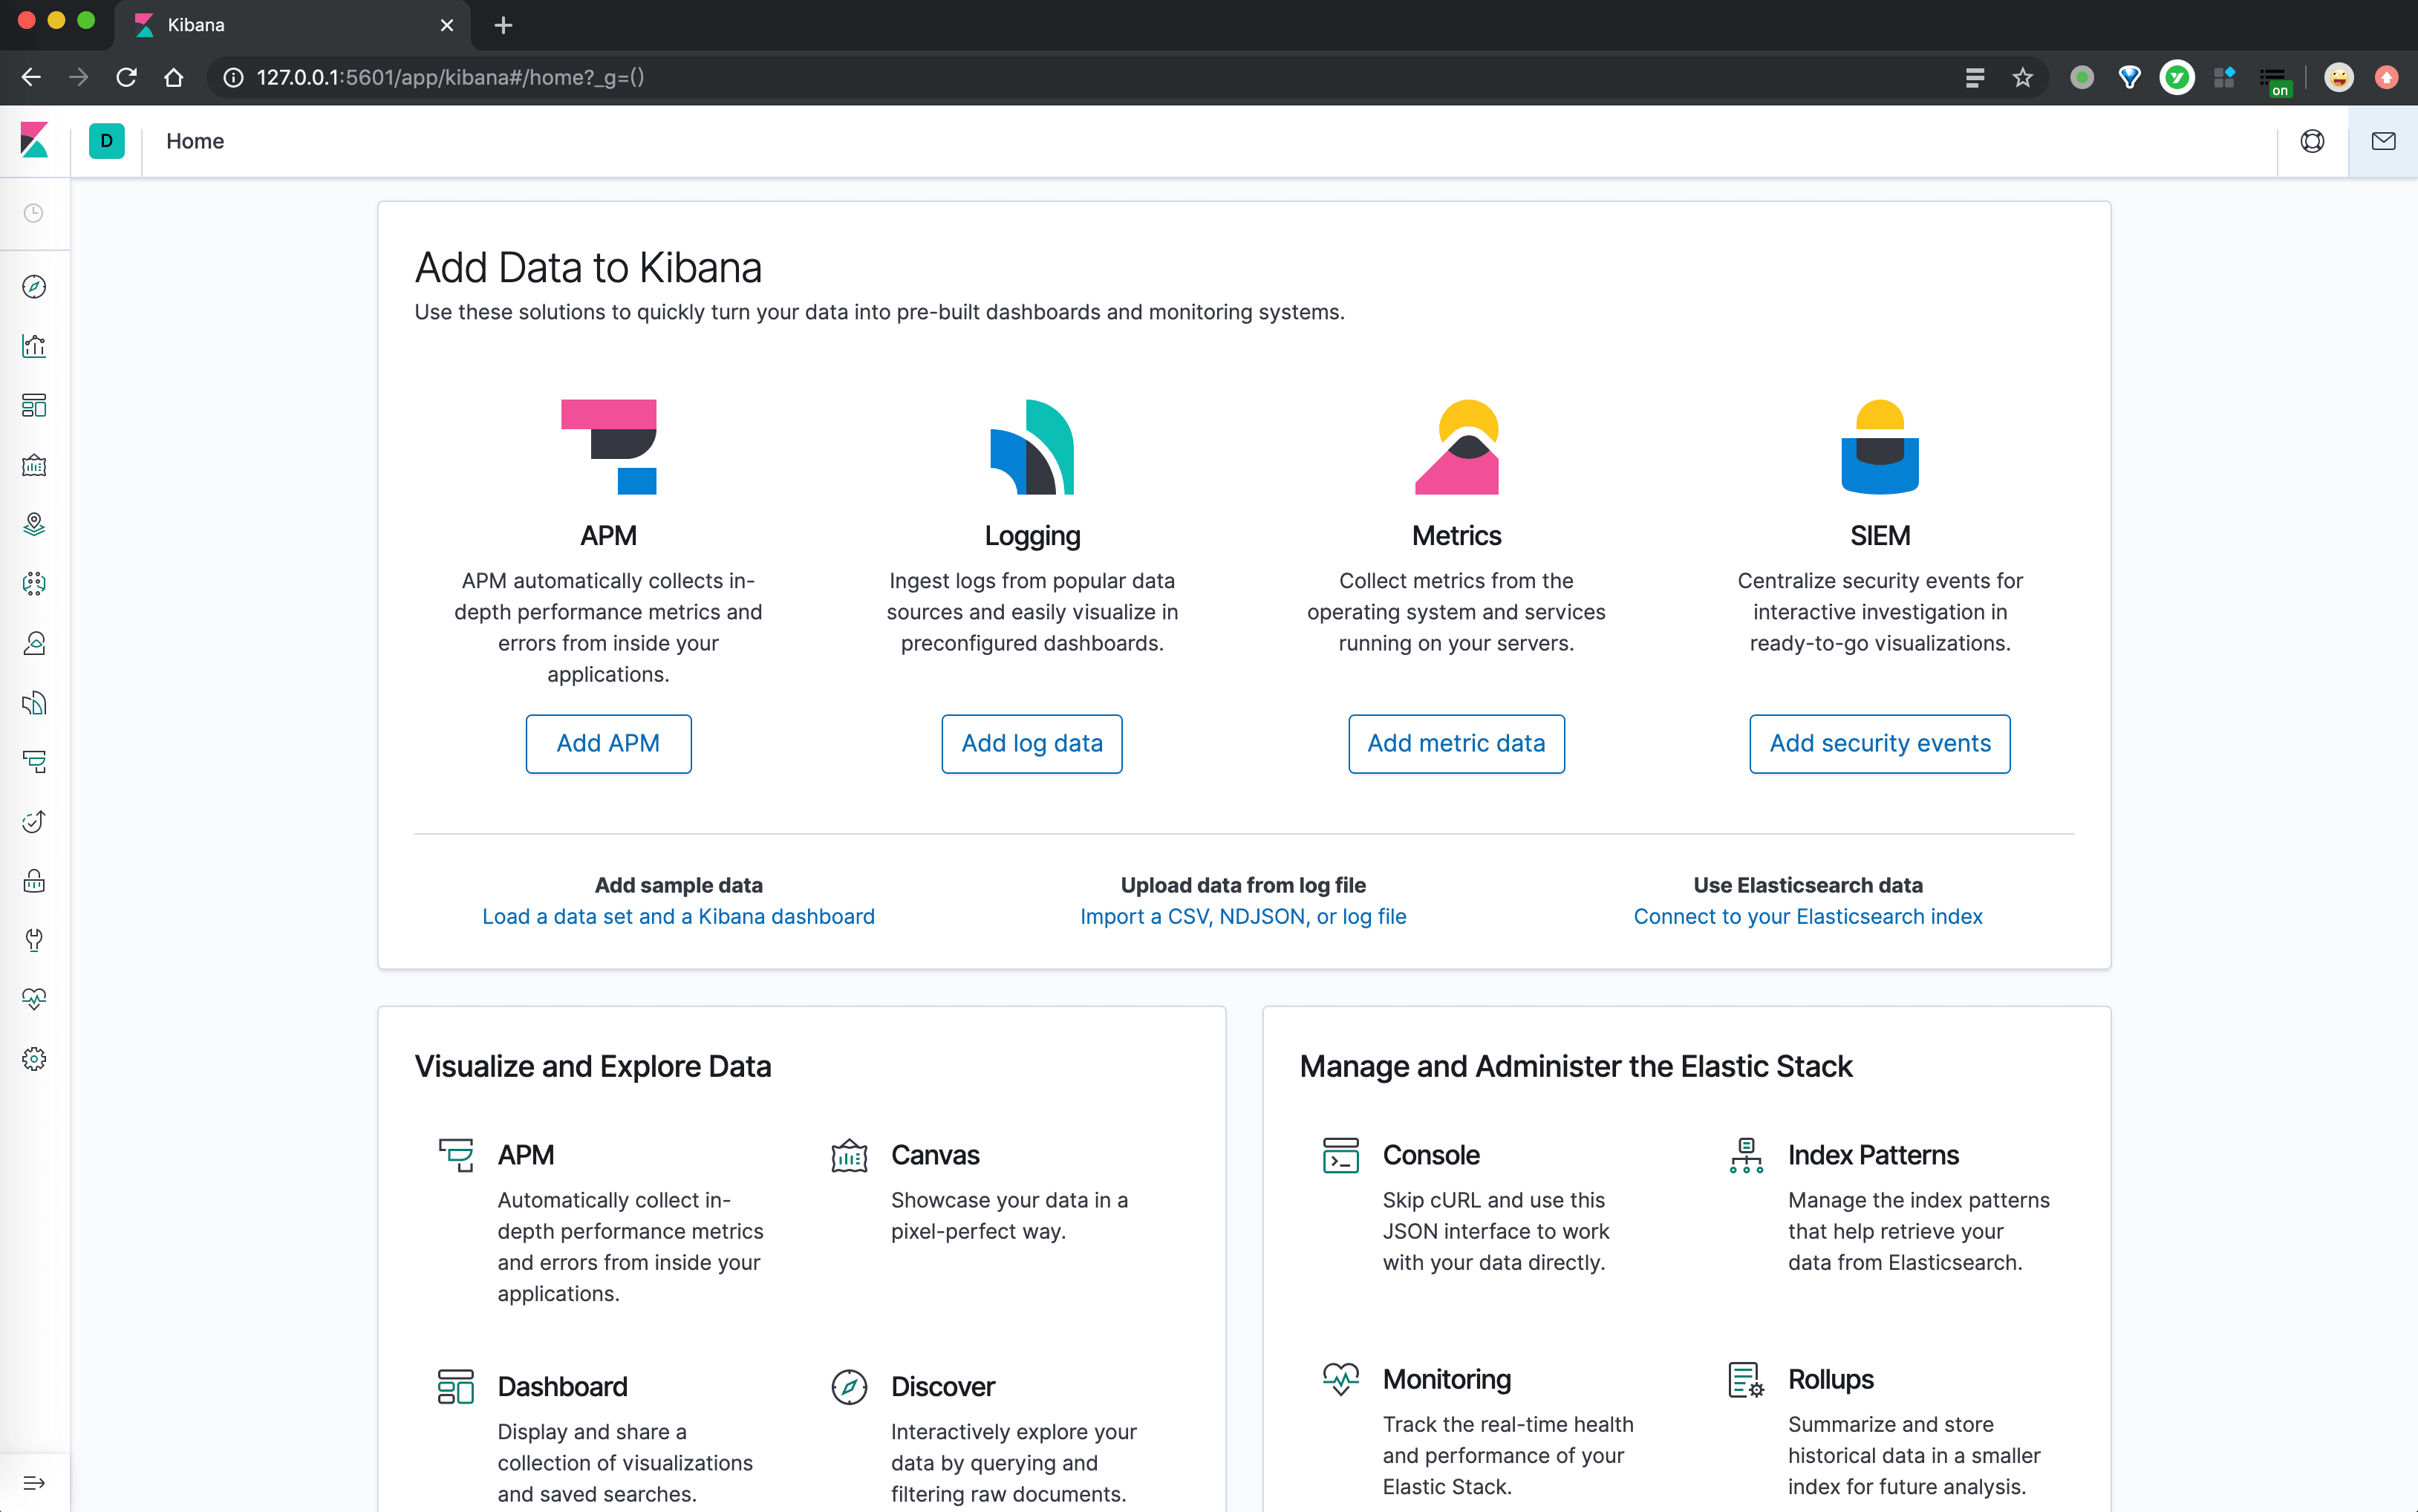
Task: Click the Console terminal icon
Action: [1341, 1156]
